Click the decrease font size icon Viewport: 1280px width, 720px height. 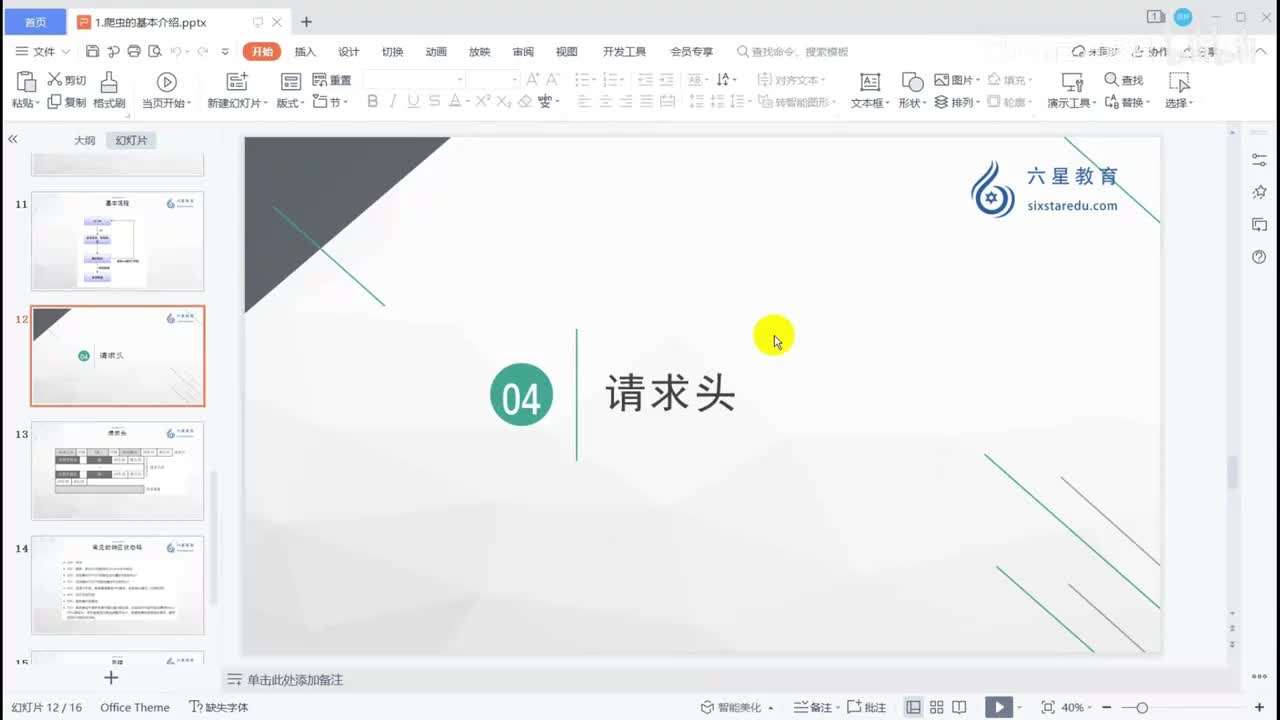[553, 79]
